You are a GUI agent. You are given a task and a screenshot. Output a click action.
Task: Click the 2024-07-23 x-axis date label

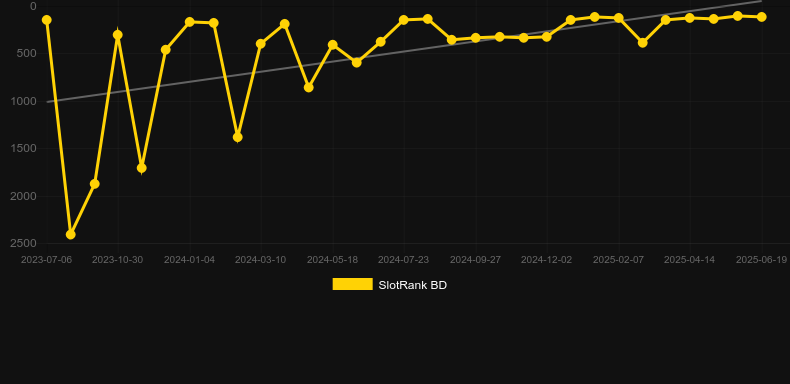(x=404, y=260)
